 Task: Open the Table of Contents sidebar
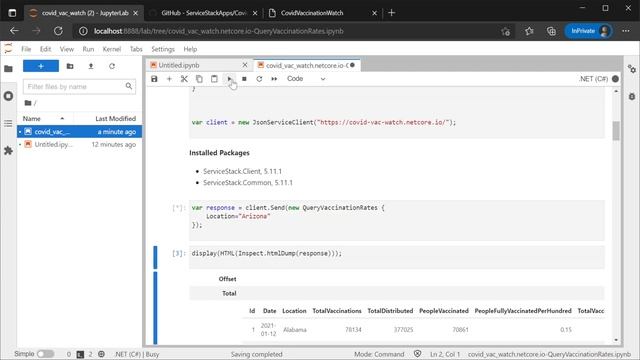click(x=8, y=123)
